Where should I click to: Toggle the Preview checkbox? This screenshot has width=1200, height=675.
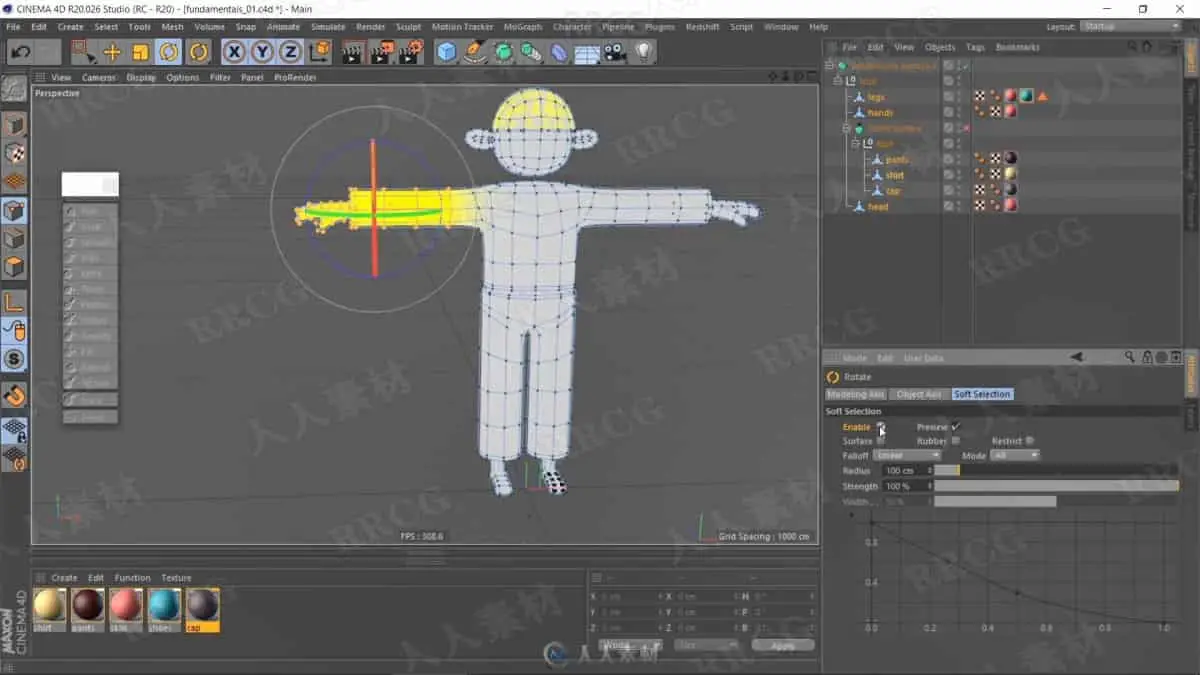pos(956,427)
